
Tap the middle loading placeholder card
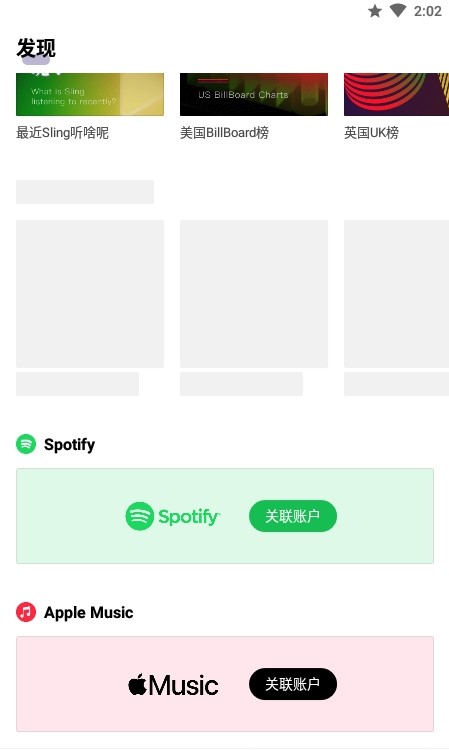(x=254, y=294)
